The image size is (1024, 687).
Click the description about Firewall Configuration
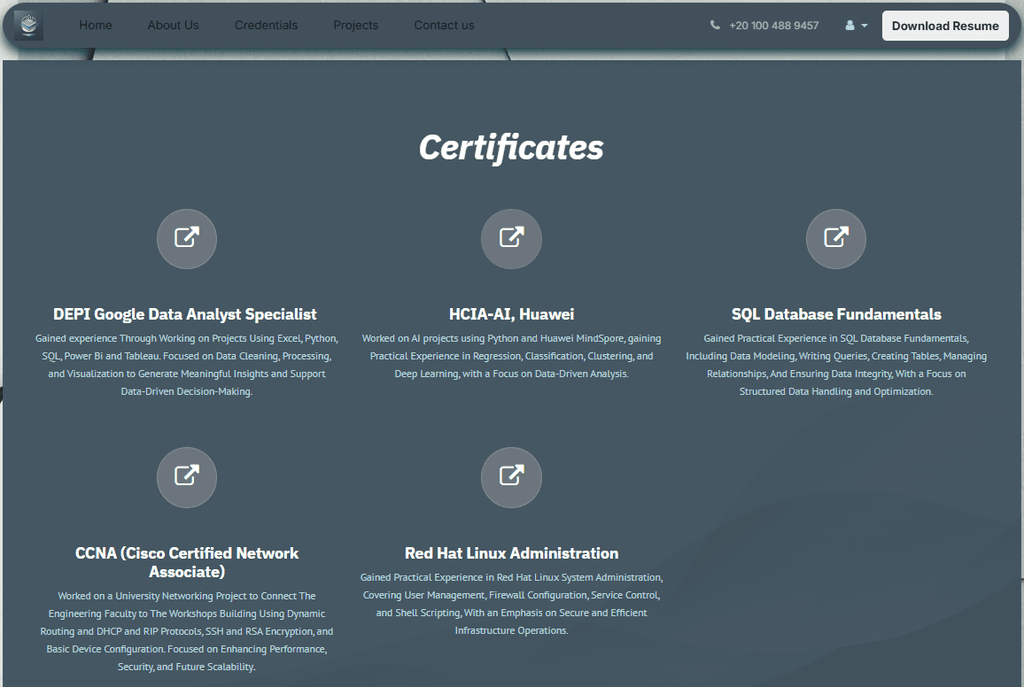coord(511,603)
